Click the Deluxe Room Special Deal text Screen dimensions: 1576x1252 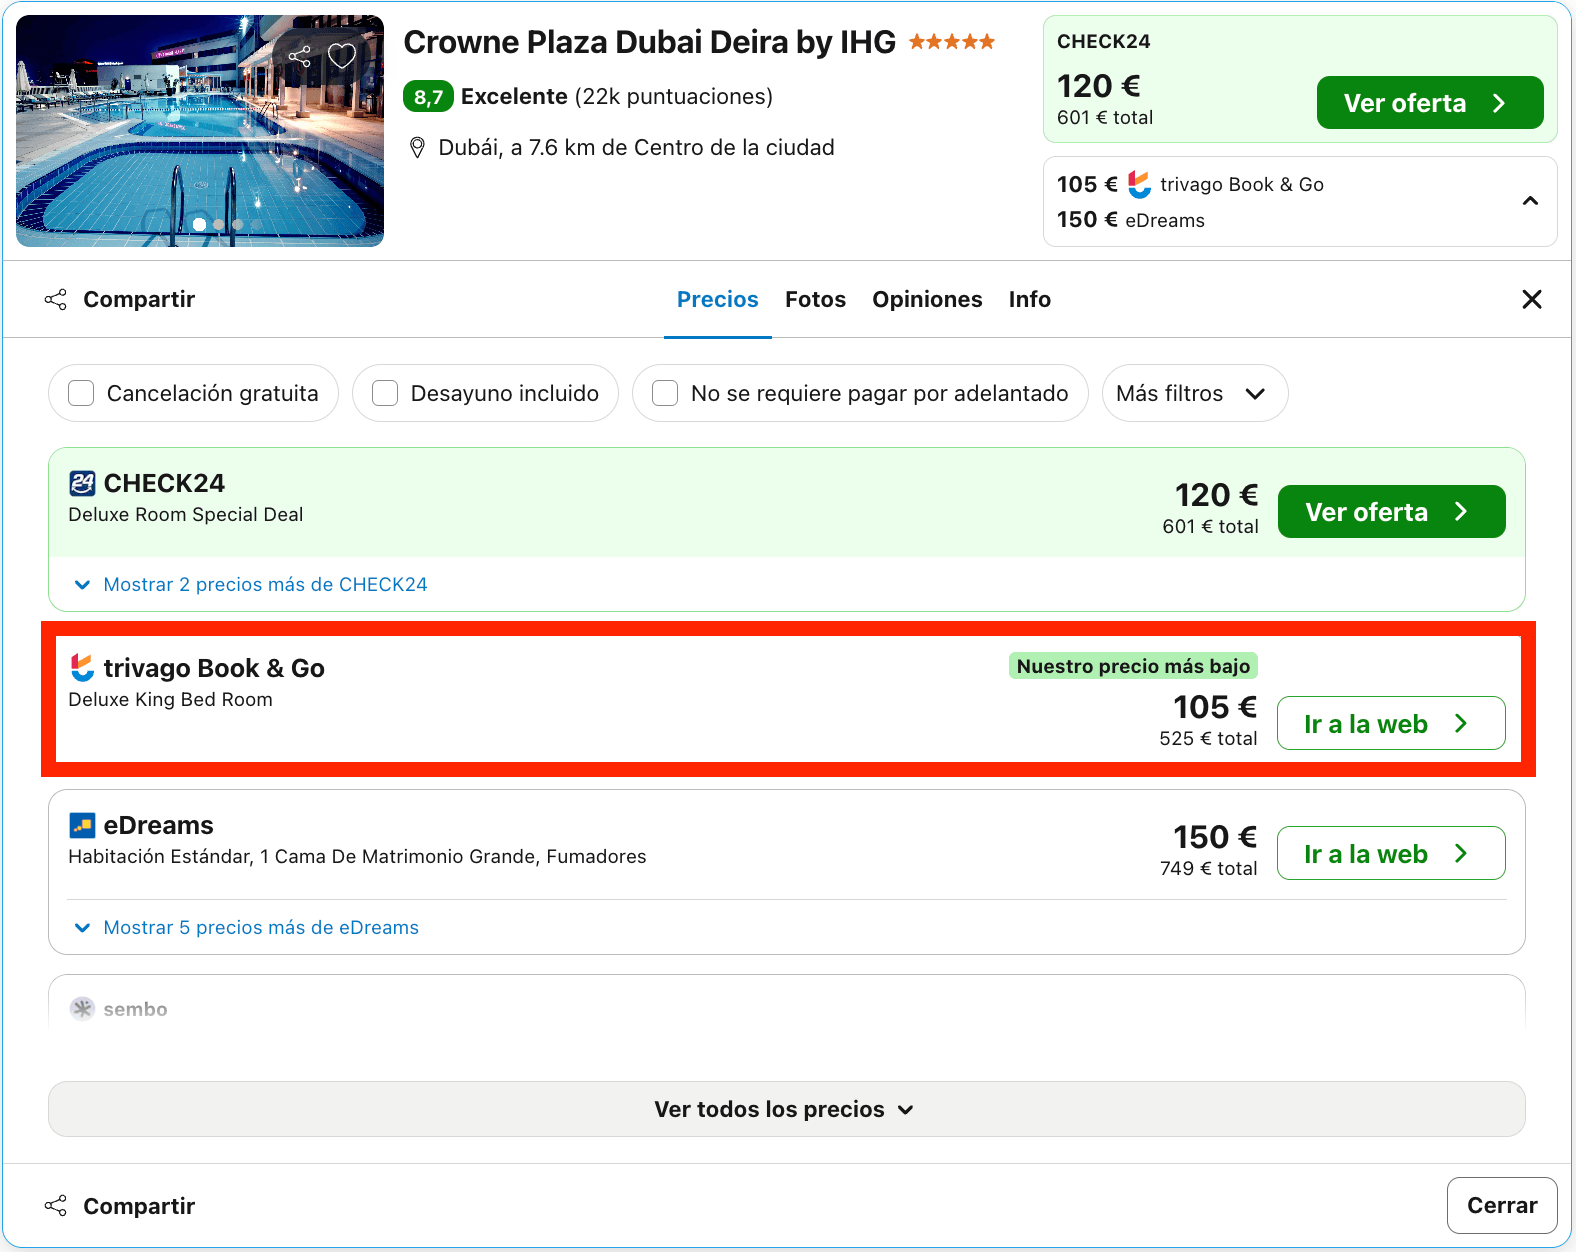(185, 515)
